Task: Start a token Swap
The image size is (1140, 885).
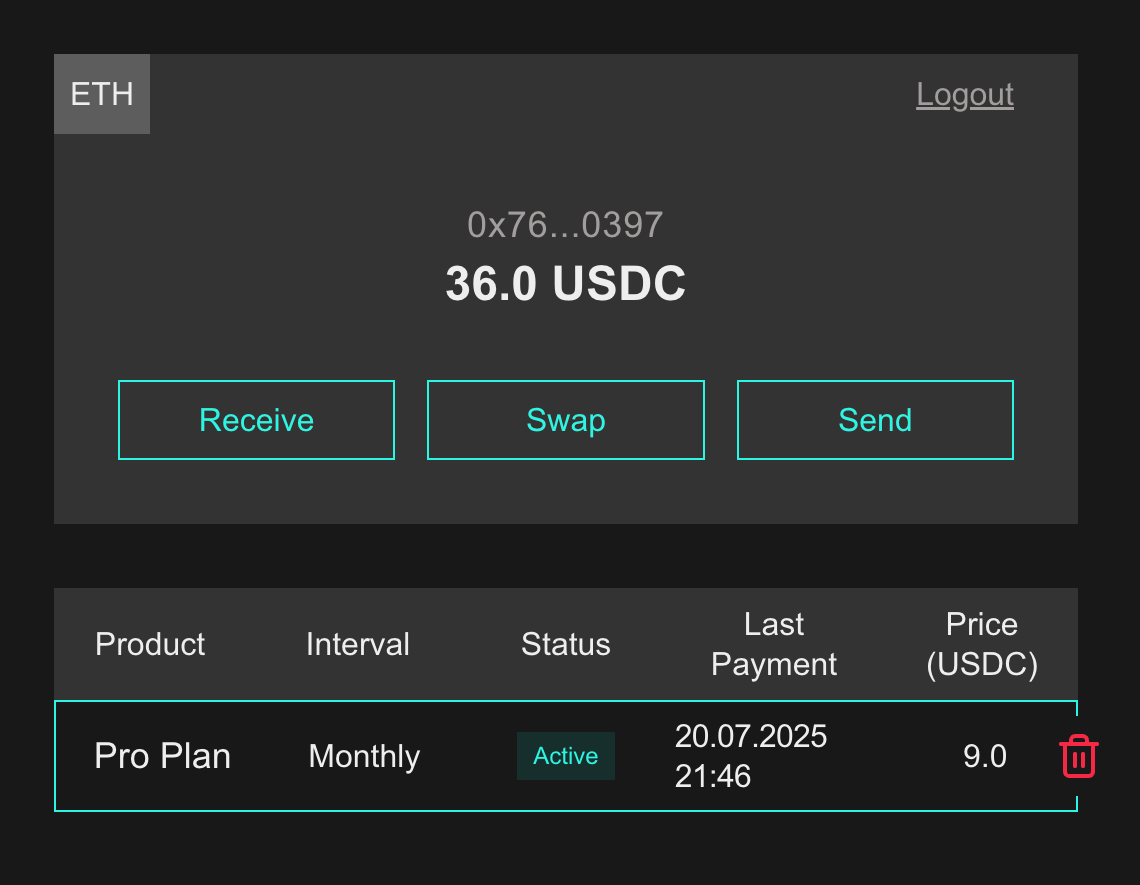Action: point(566,420)
